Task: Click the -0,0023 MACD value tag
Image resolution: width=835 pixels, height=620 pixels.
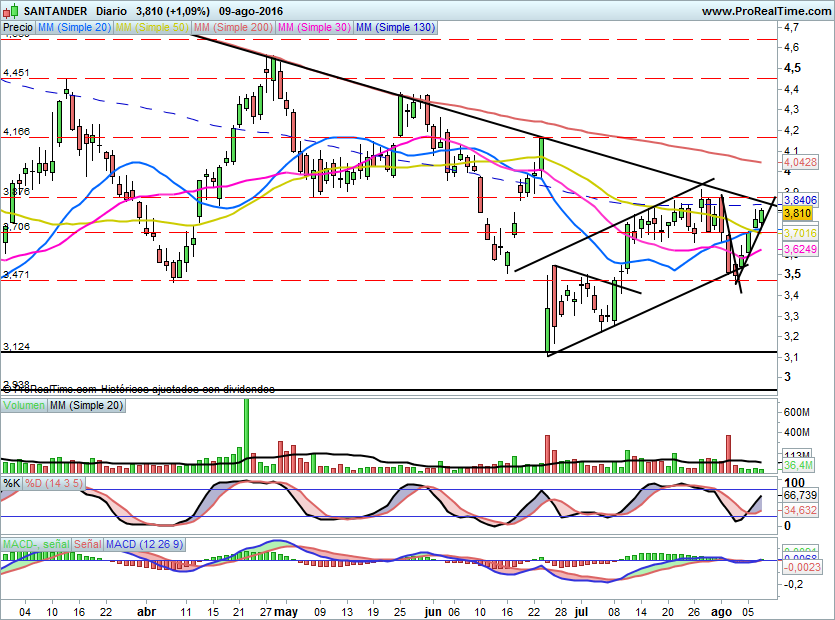Action: pyautogui.click(x=803, y=567)
